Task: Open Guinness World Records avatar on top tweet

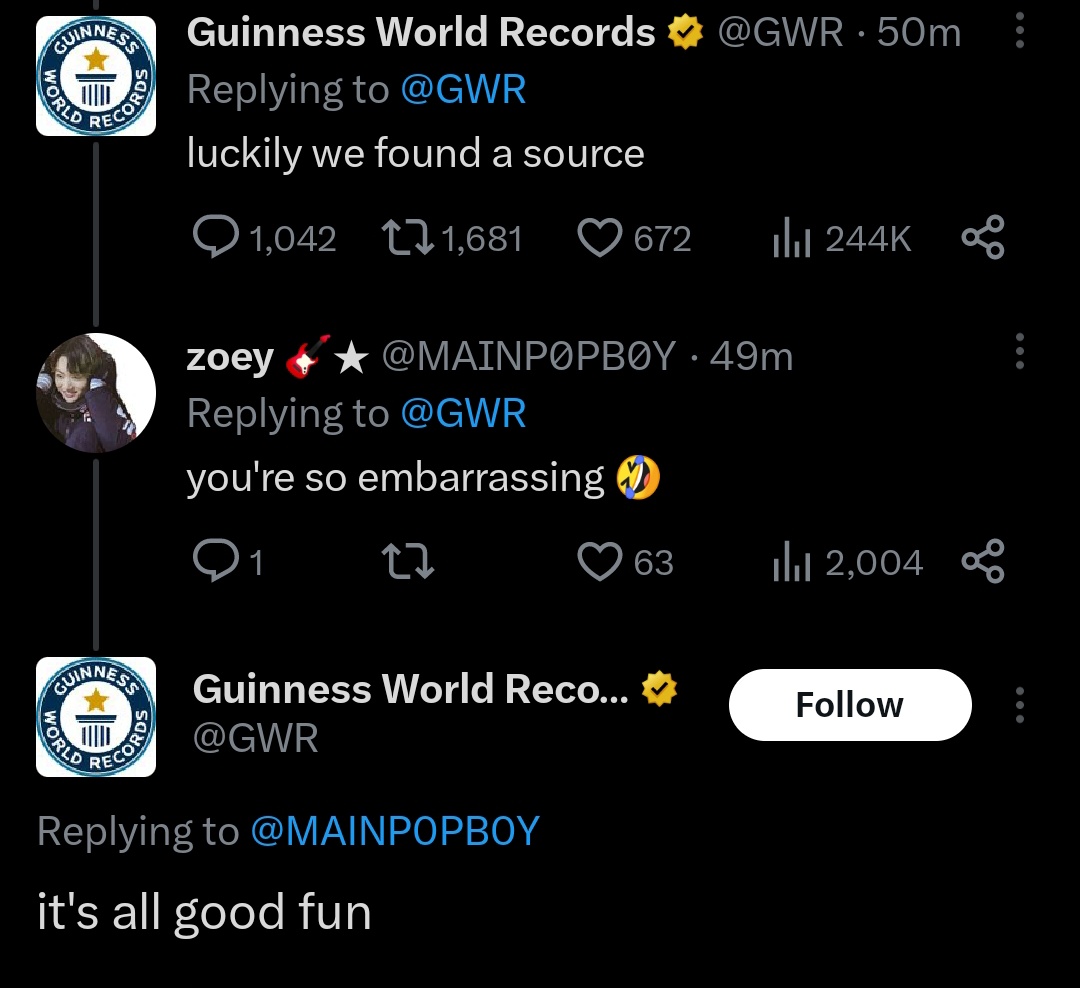Action: 96,76
